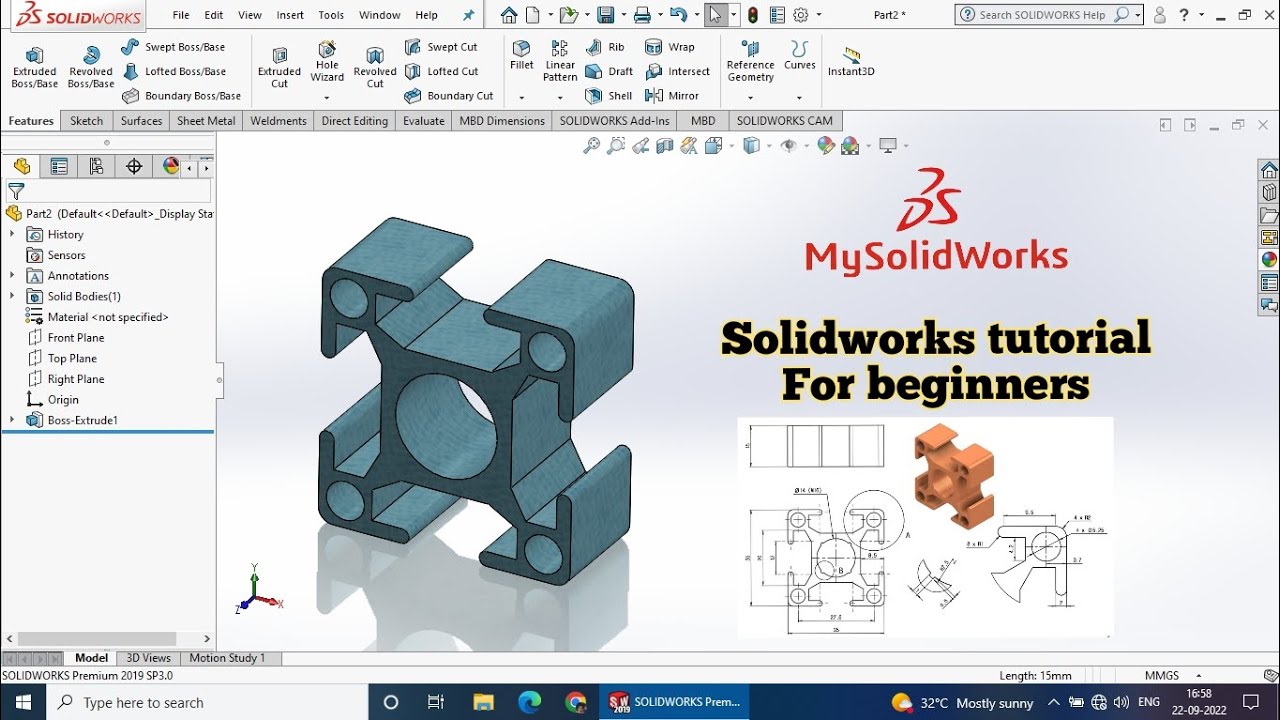Apply the Fillet tool
The width and height of the screenshot is (1280, 720).
521,56
